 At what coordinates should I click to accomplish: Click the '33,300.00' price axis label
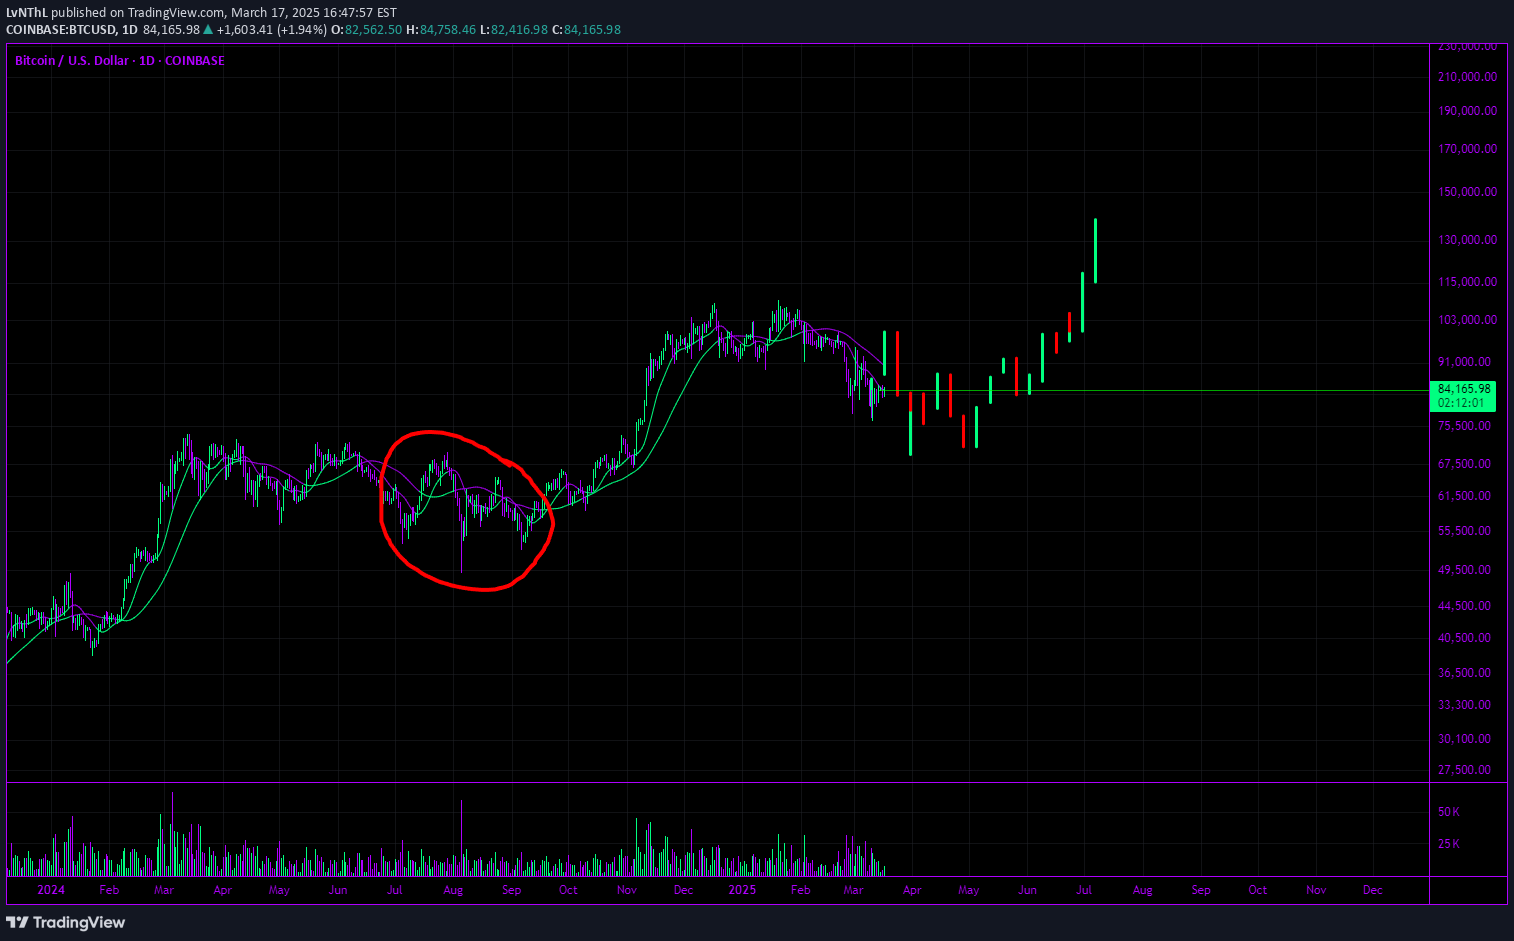click(1464, 705)
